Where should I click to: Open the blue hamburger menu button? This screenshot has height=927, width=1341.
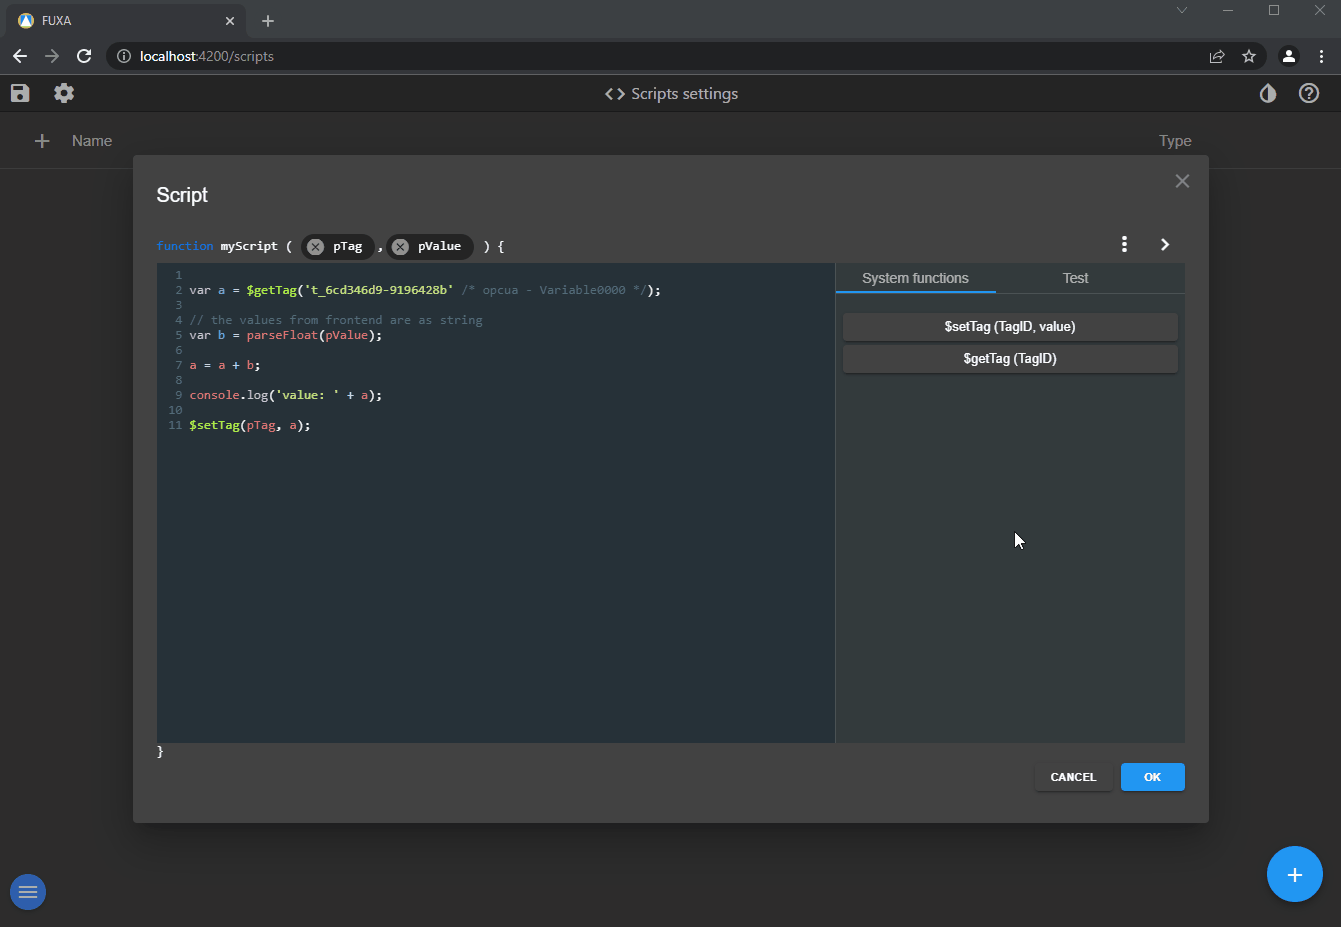[28, 892]
